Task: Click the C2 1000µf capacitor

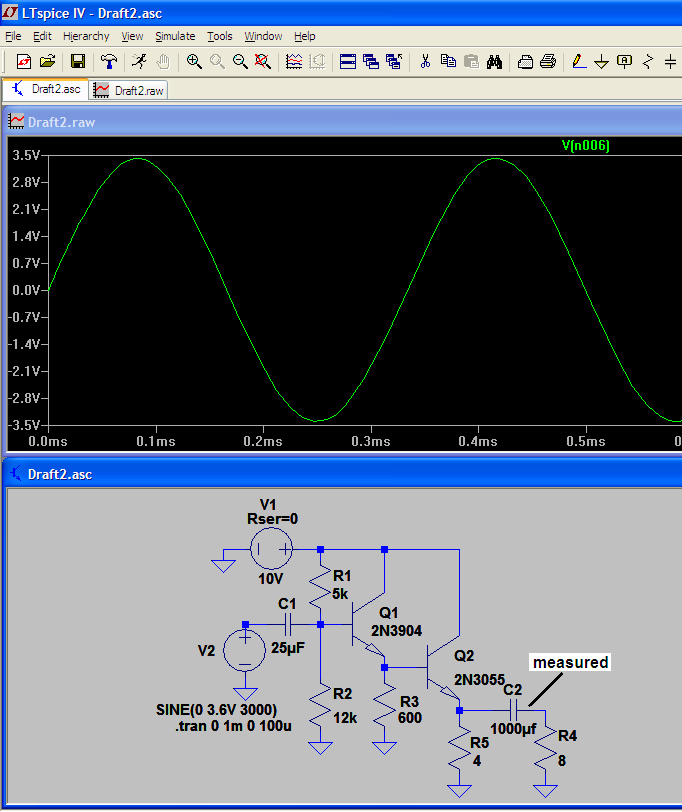Action: (x=513, y=710)
